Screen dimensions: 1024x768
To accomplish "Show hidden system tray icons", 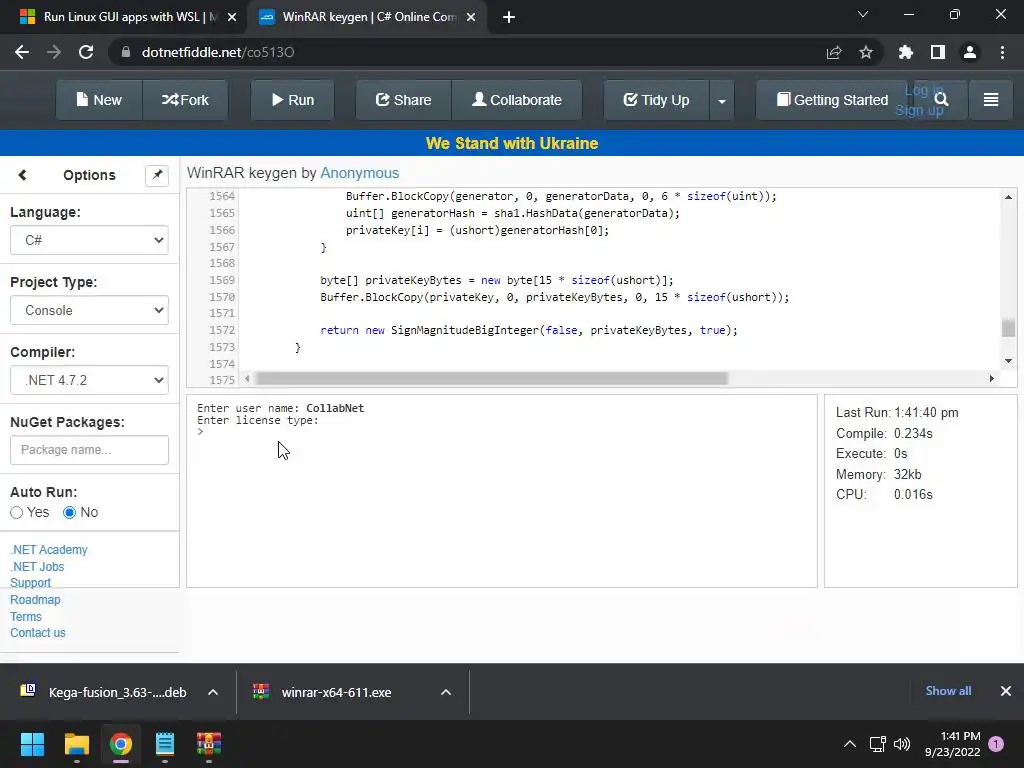I will click(850, 744).
